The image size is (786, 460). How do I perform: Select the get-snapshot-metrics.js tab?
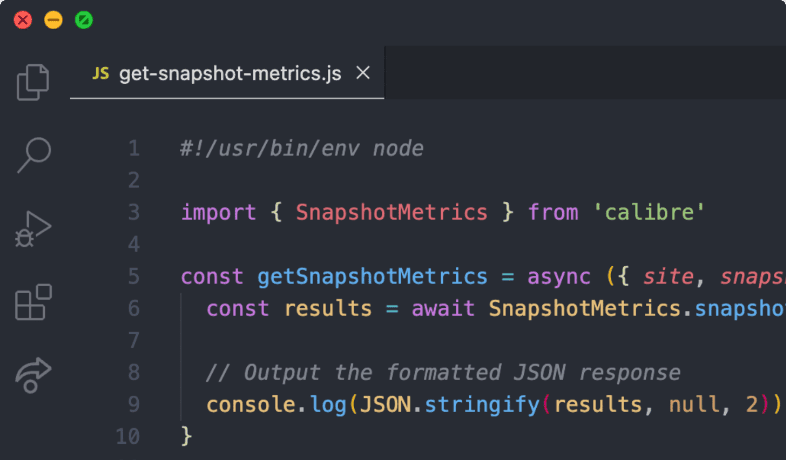[229, 73]
